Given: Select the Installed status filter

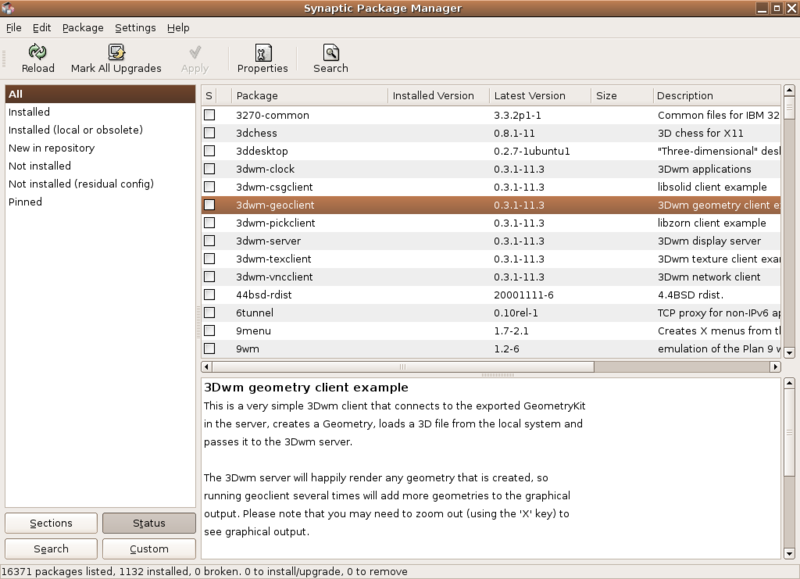Looking at the screenshot, I should tap(100, 112).
